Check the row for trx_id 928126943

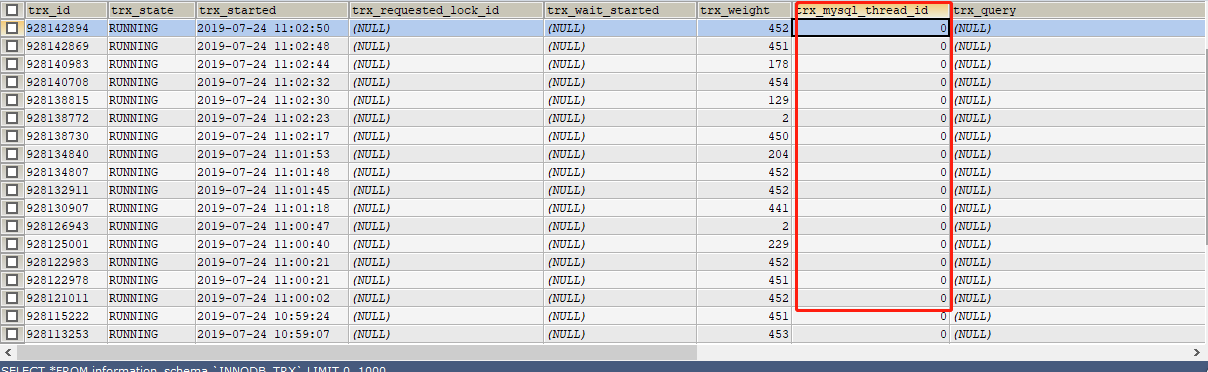tap(12, 226)
